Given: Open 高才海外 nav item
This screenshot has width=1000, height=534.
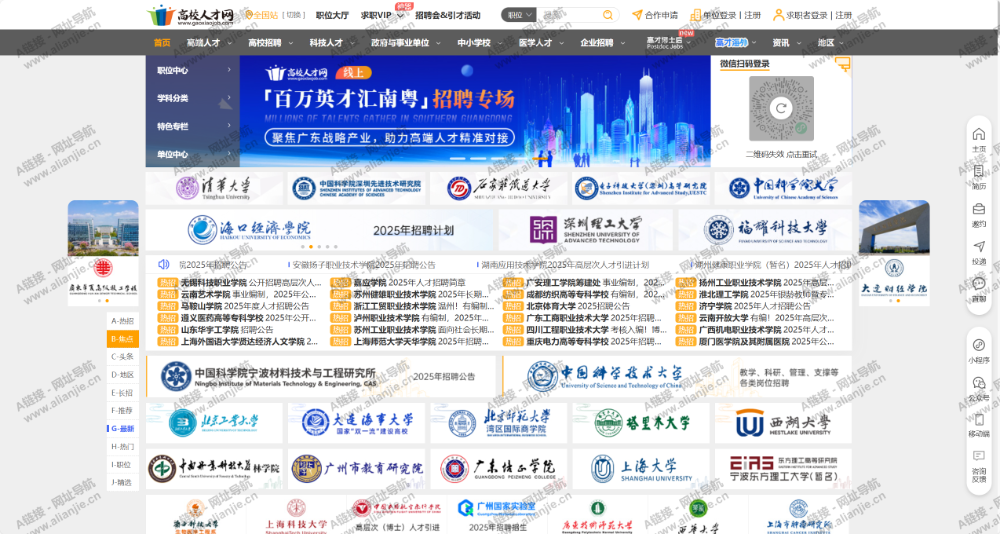Looking at the screenshot, I should [731, 43].
